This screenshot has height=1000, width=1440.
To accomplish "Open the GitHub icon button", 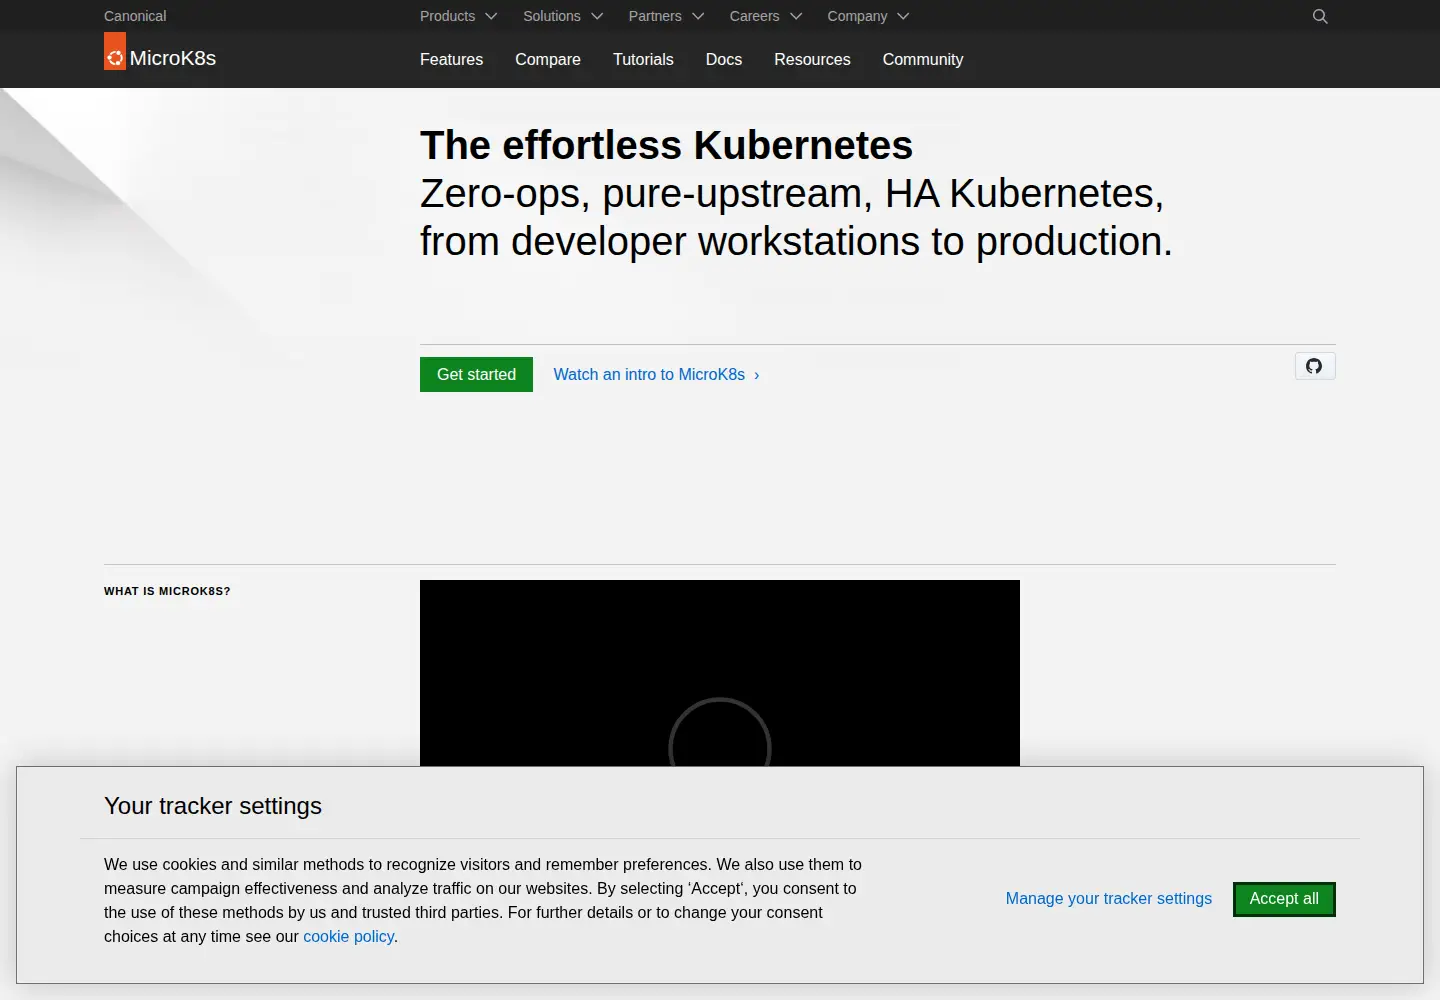I will coord(1315,366).
